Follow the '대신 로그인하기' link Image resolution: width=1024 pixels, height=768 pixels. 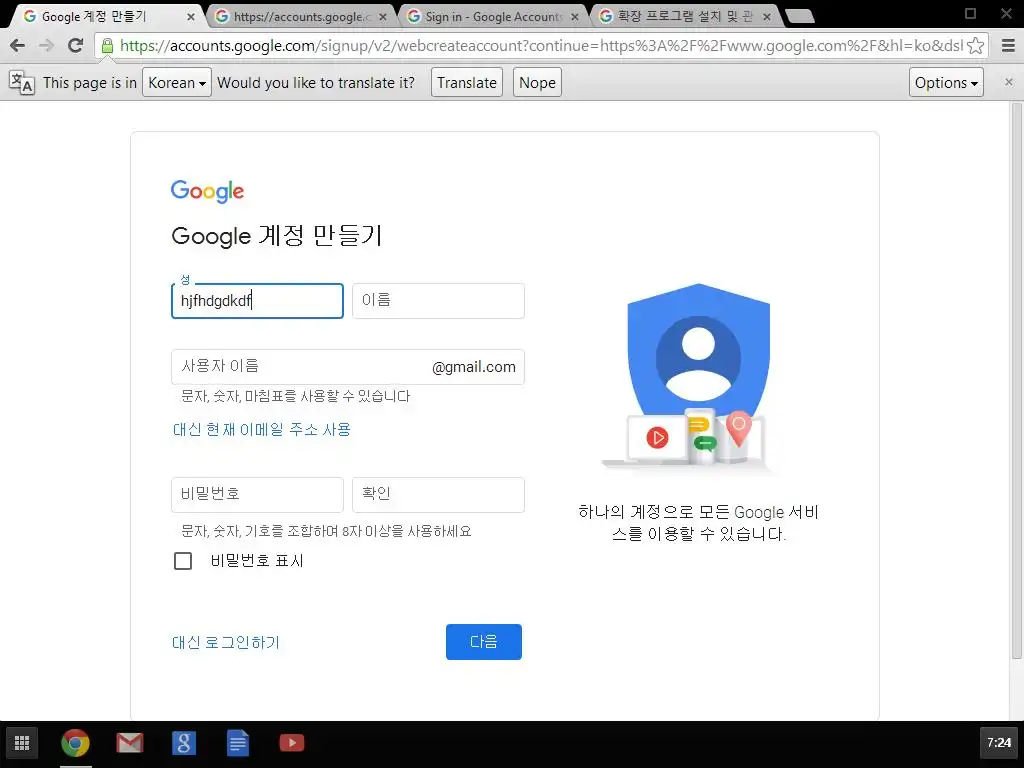click(x=226, y=643)
